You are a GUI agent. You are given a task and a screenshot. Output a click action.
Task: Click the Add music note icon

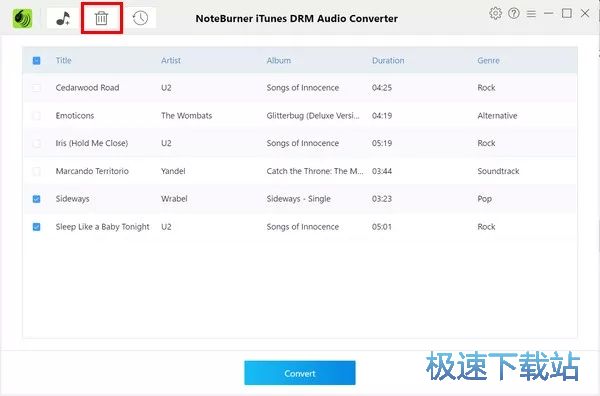[x=63, y=18]
